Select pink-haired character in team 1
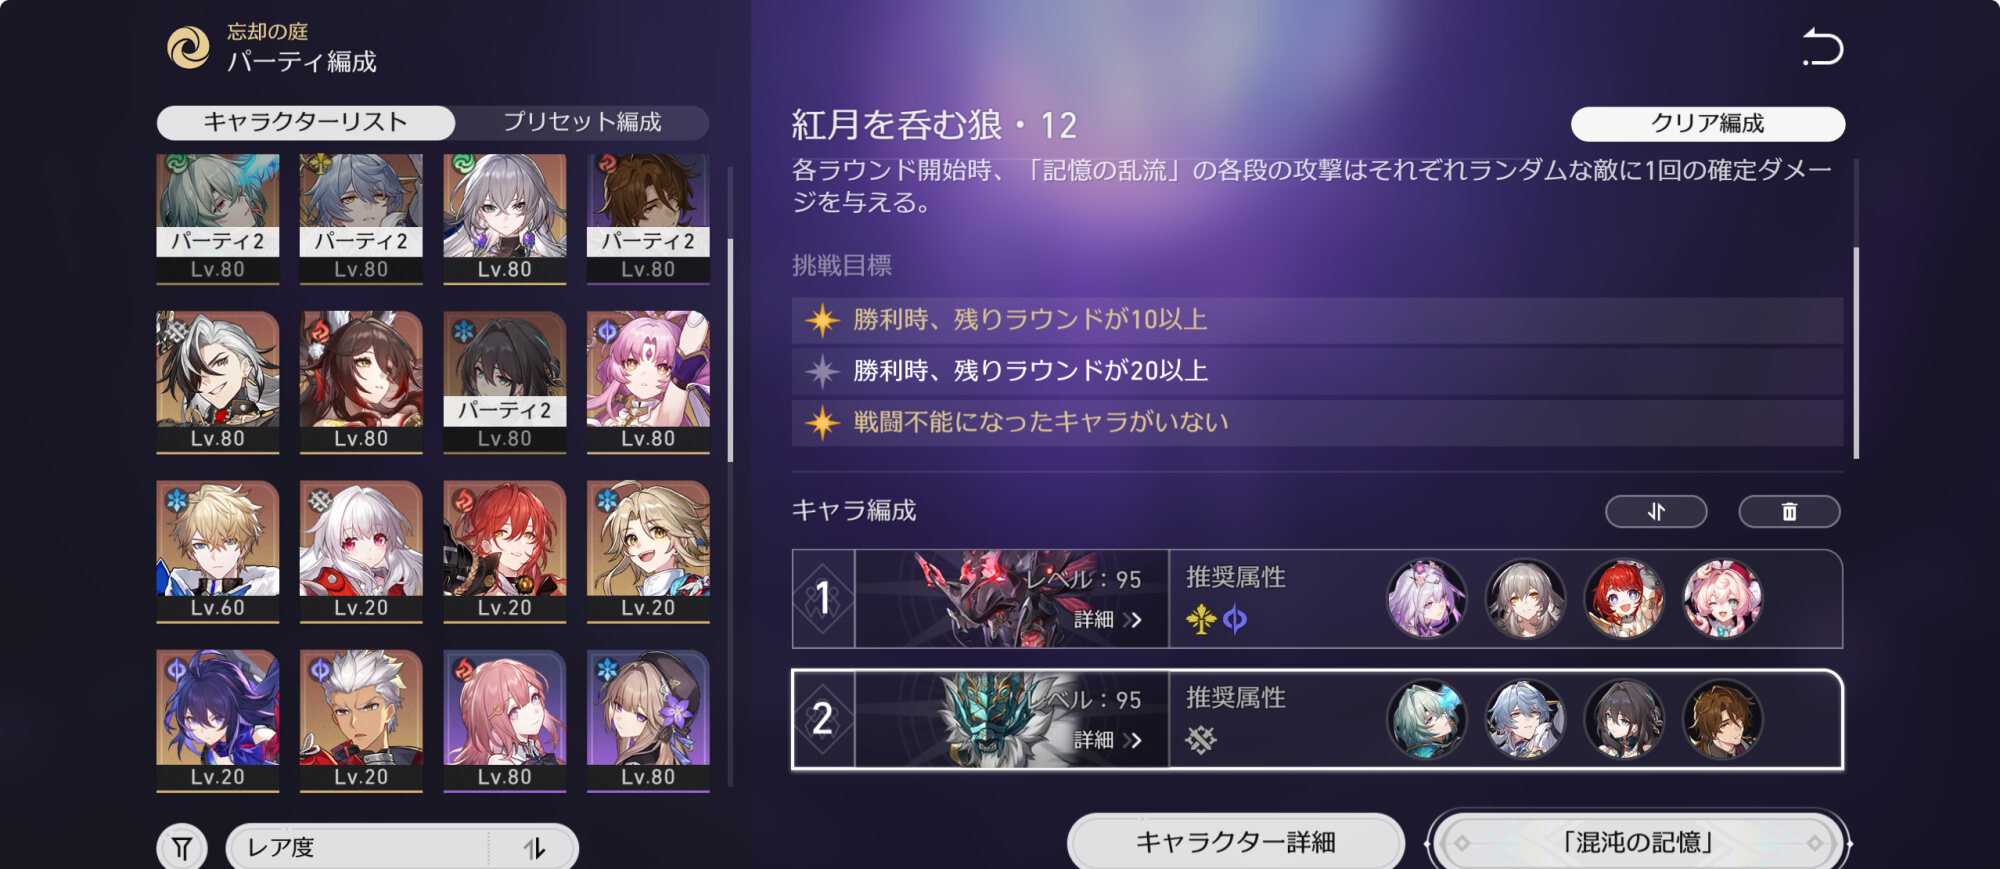The height and width of the screenshot is (869, 2000). (x=1723, y=599)
